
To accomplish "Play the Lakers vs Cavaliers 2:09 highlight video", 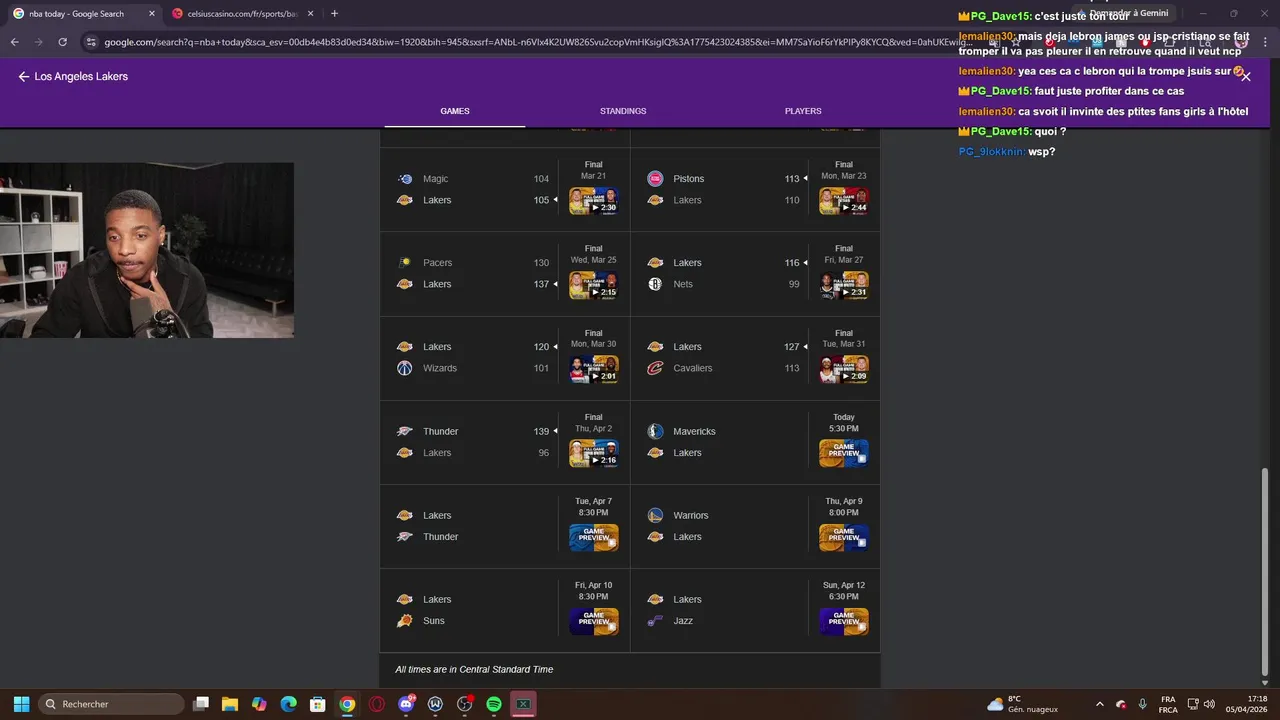I will coord(844,369).
